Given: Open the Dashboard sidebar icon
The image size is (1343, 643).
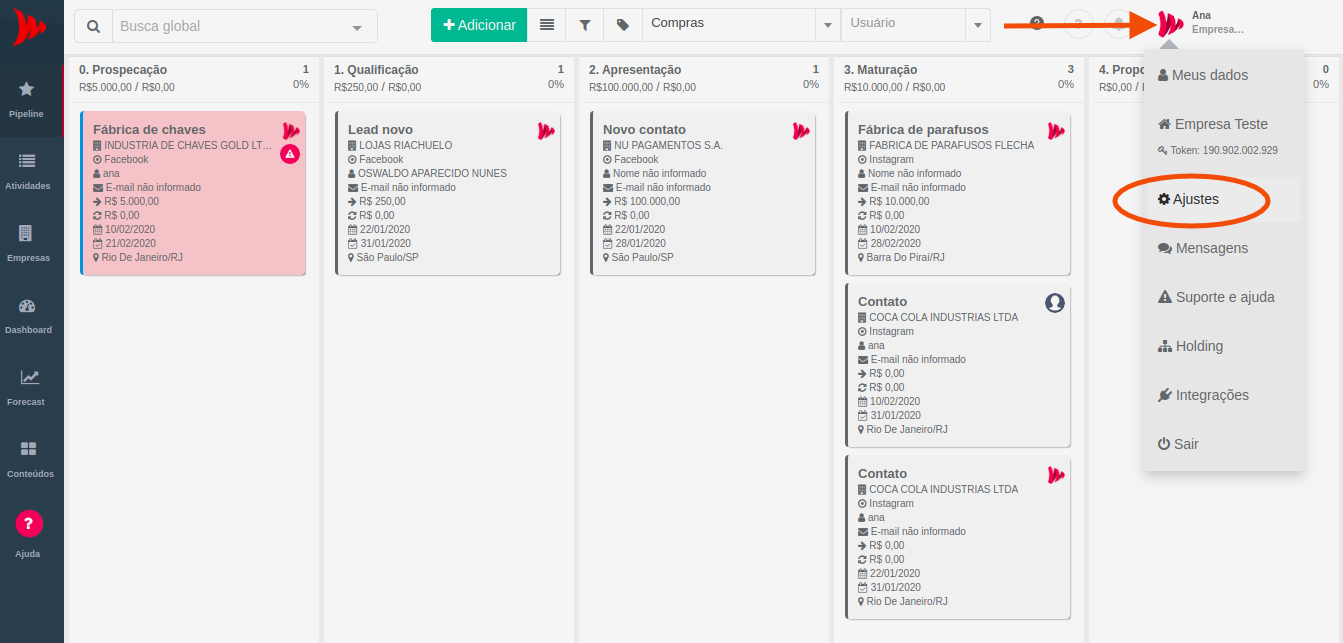Looking at the screenshot, I should pyautogui.click(x=27, y=313).
